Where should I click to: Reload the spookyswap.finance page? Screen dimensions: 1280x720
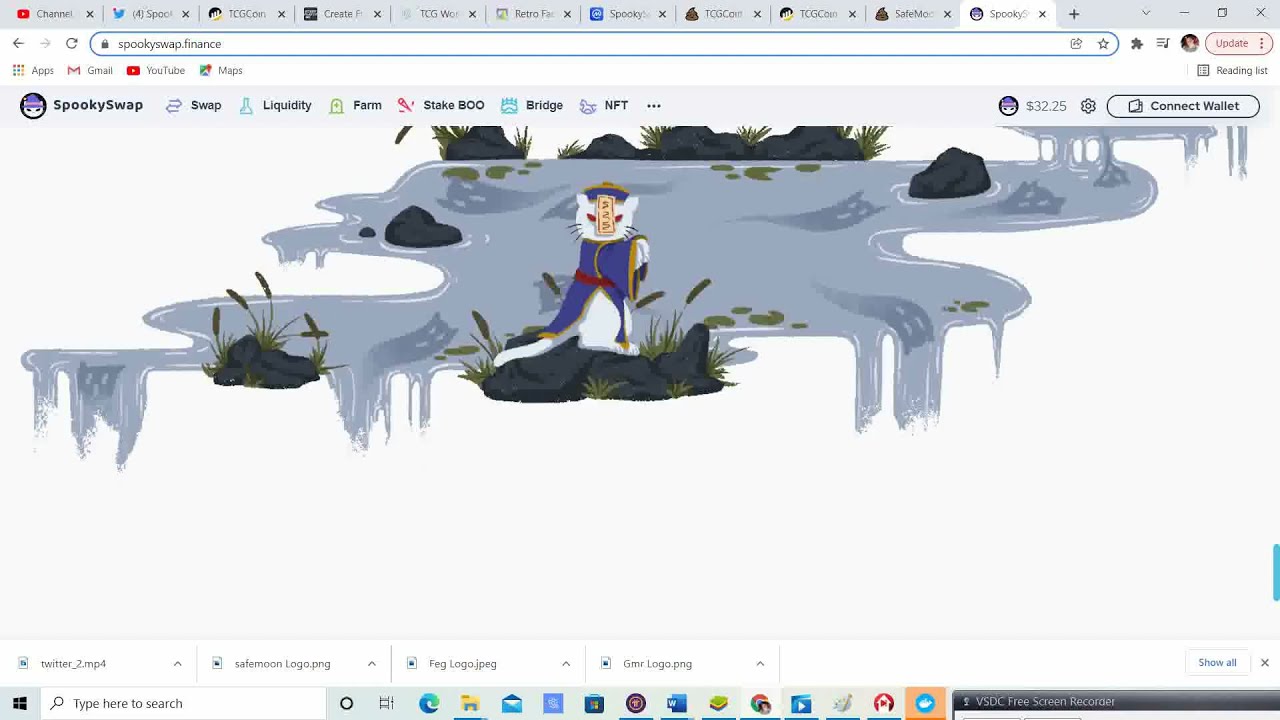(72, 44)
